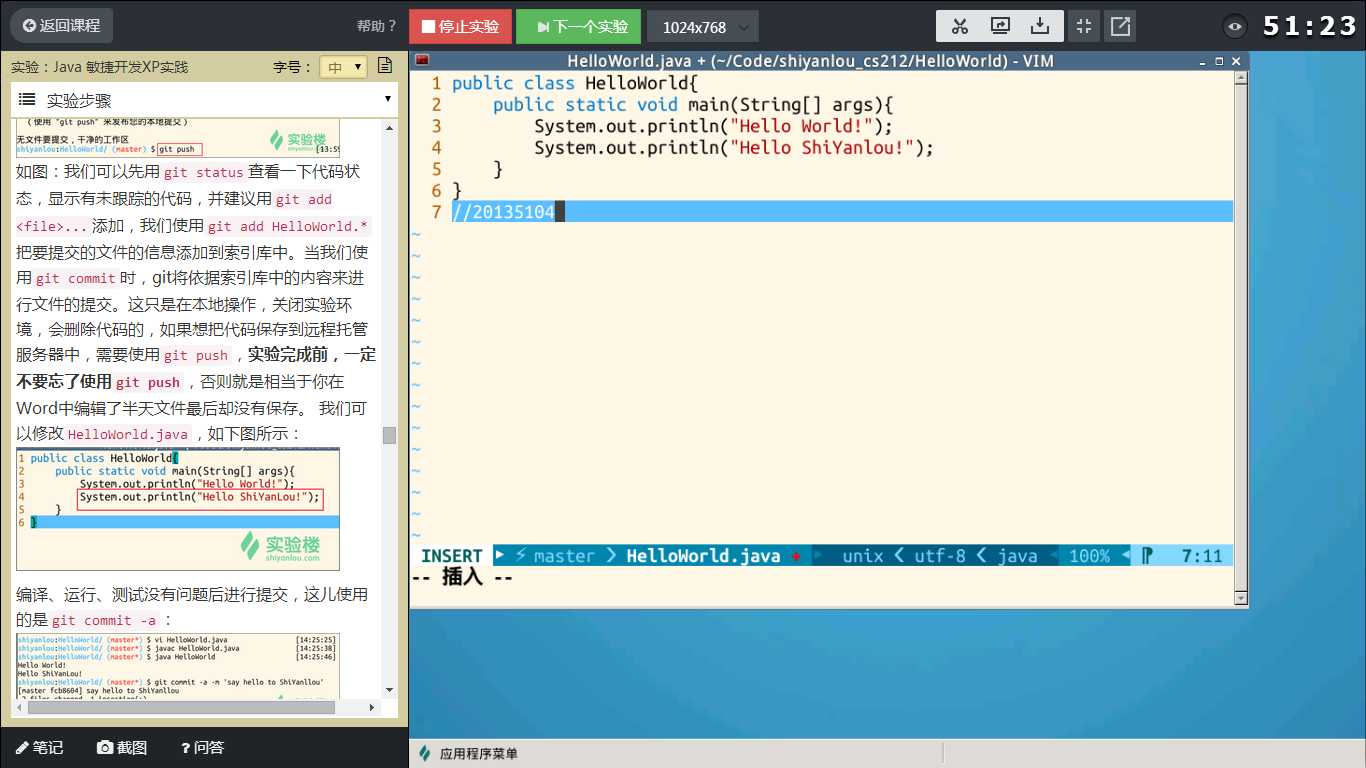This screenshot has height=768, width=1366.
Task: Click the line 2 main method declaration
Action: pyautogui.click(x=693, y=104)
